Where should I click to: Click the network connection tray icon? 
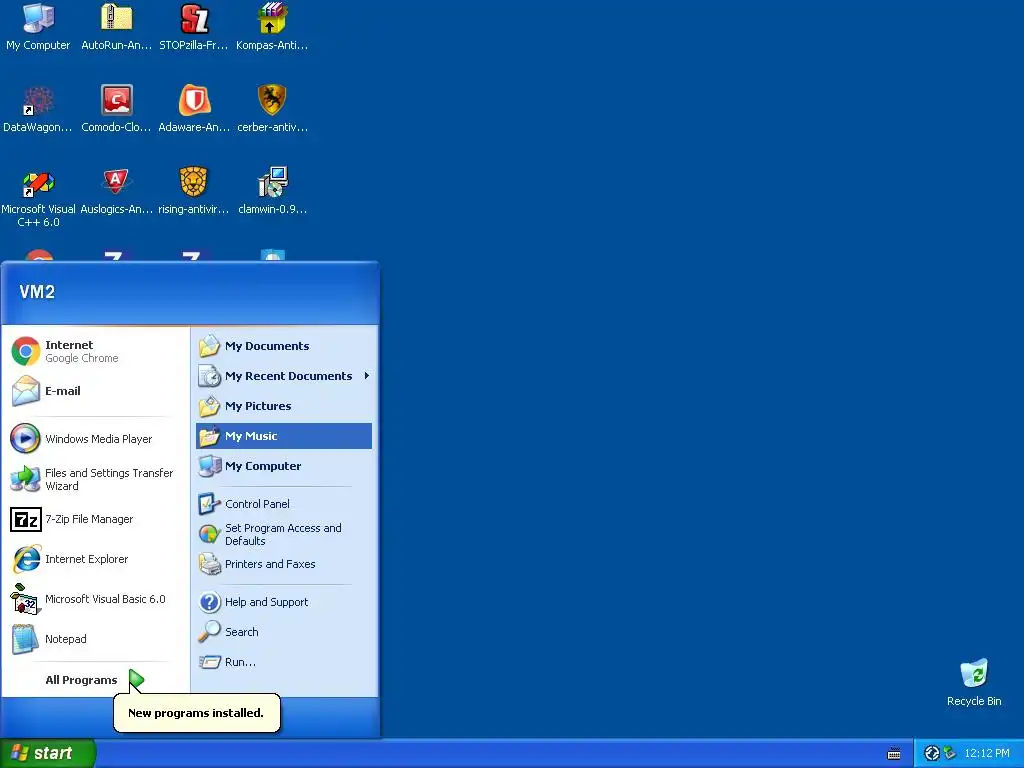click(x=950, y=754)
